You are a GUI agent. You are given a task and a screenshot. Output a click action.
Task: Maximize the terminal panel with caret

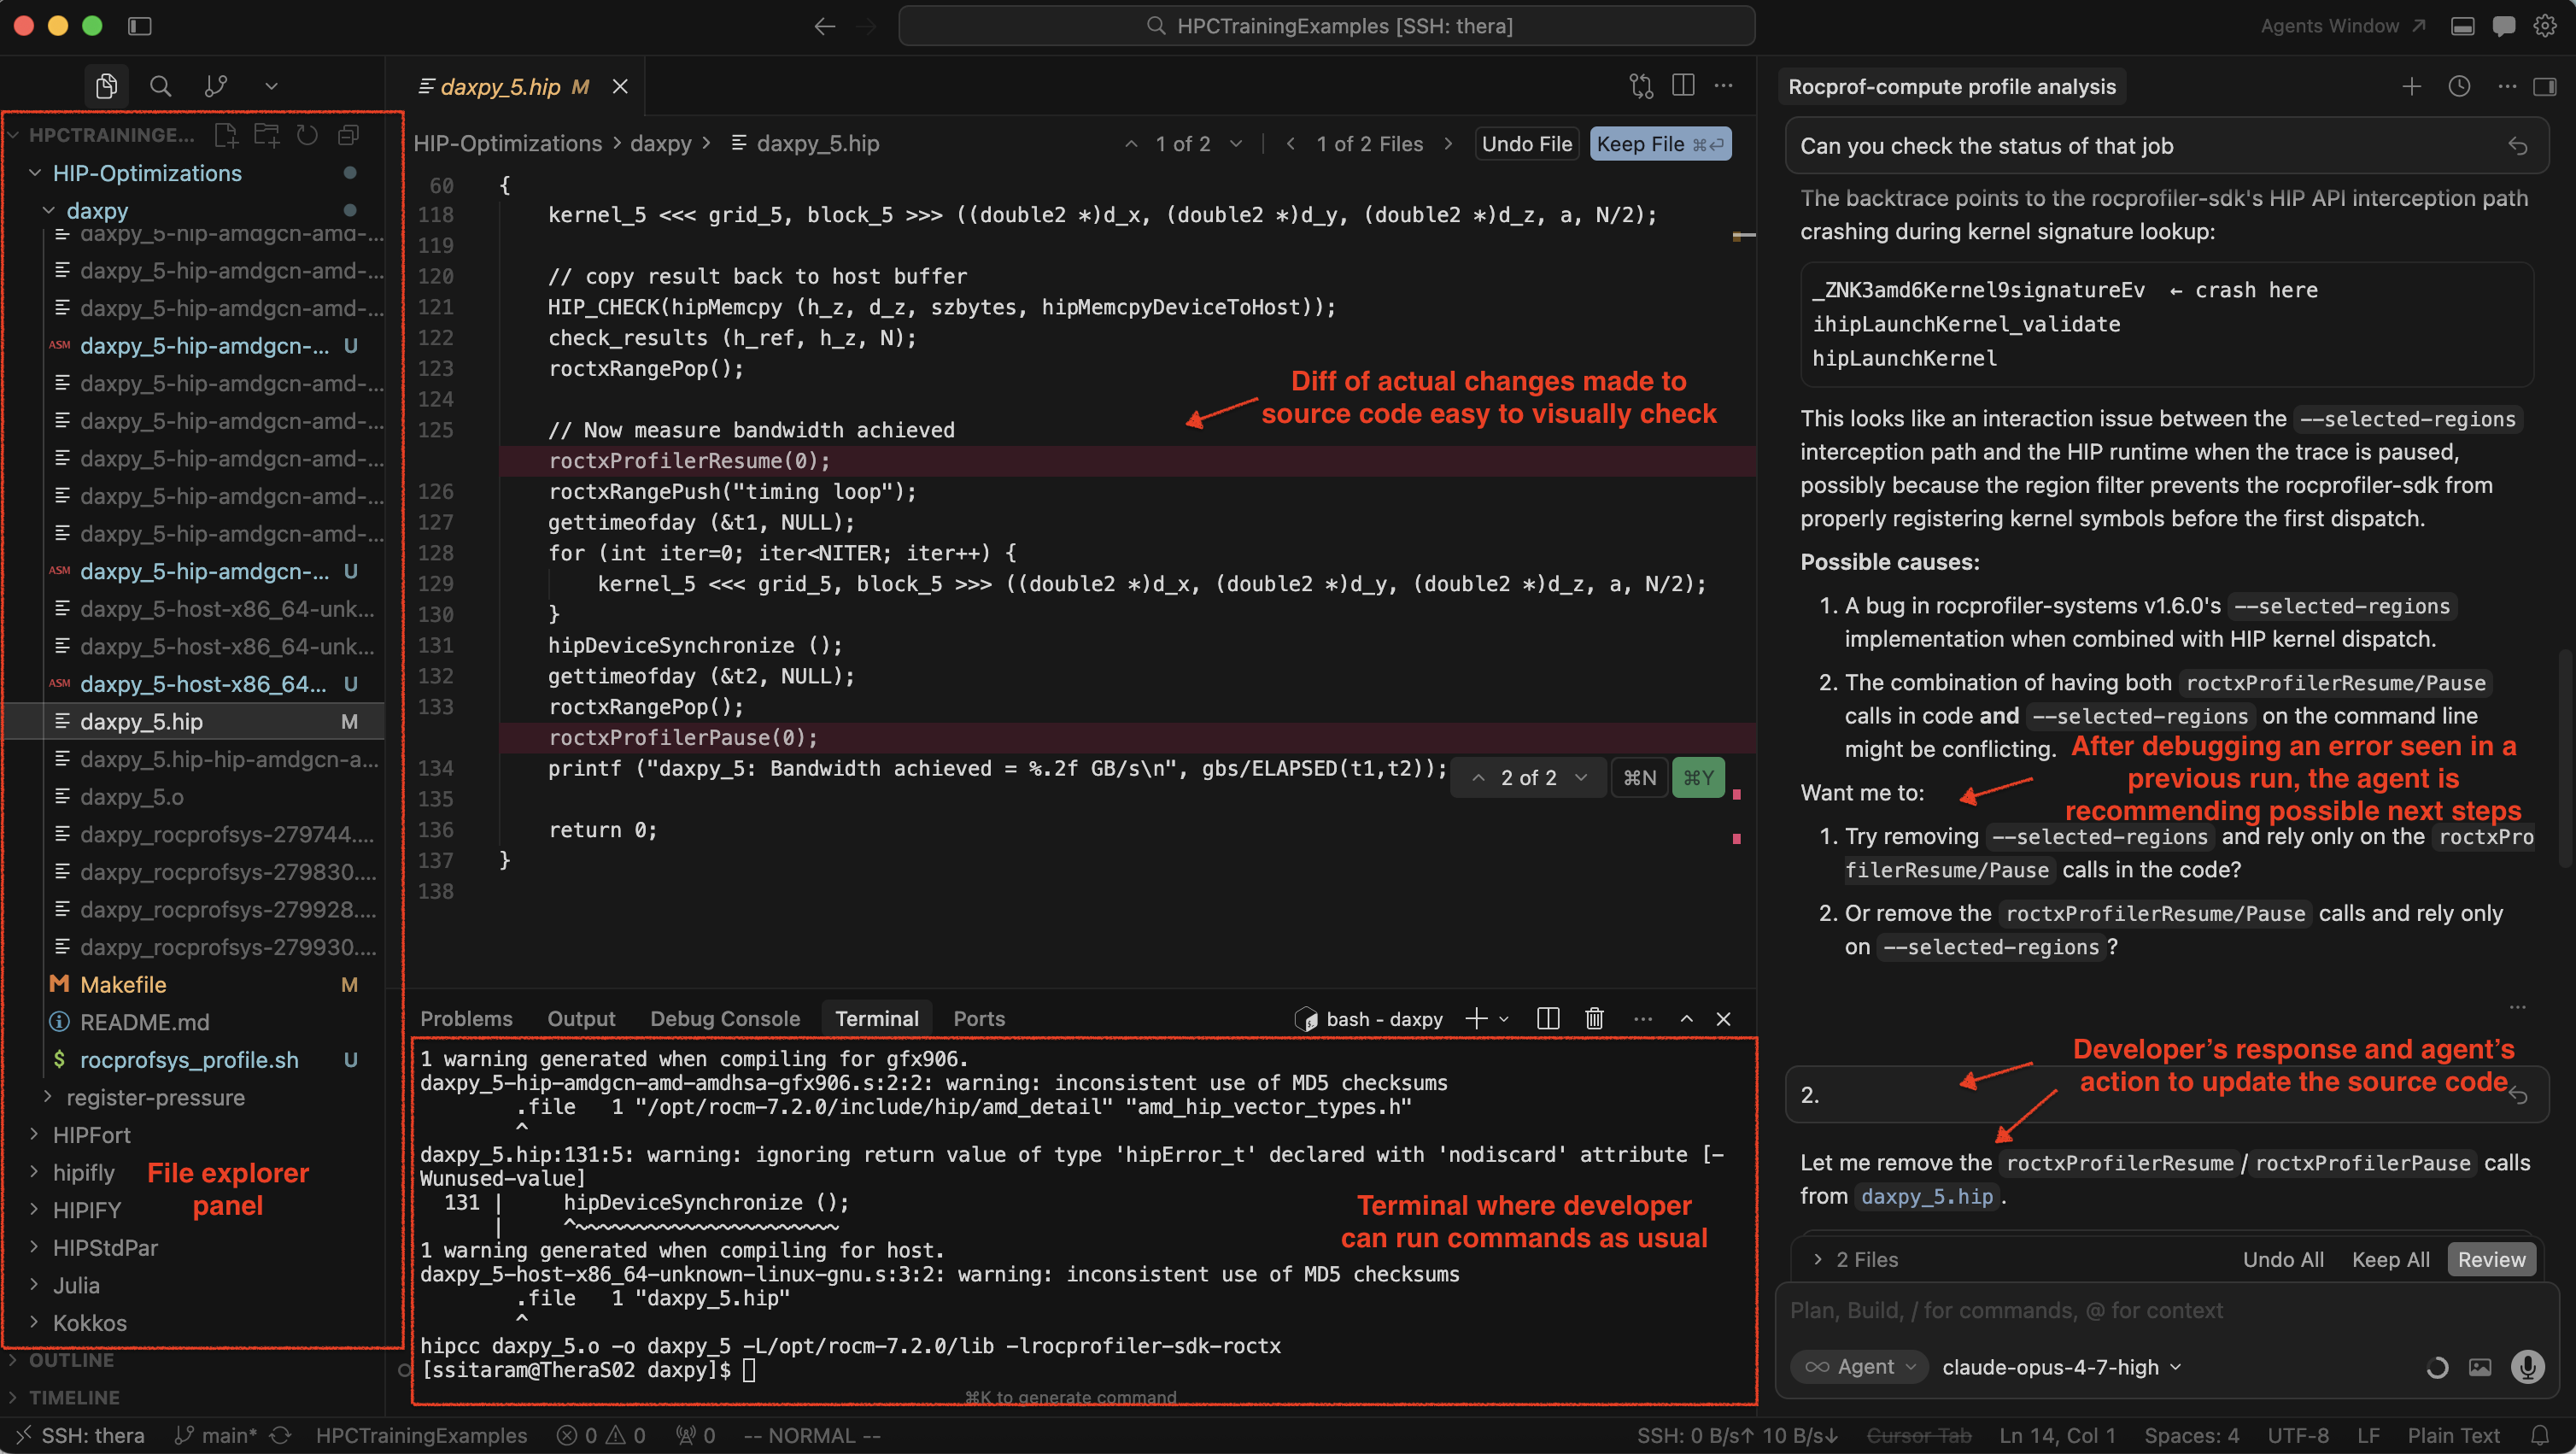[x=1686, y=1018]
